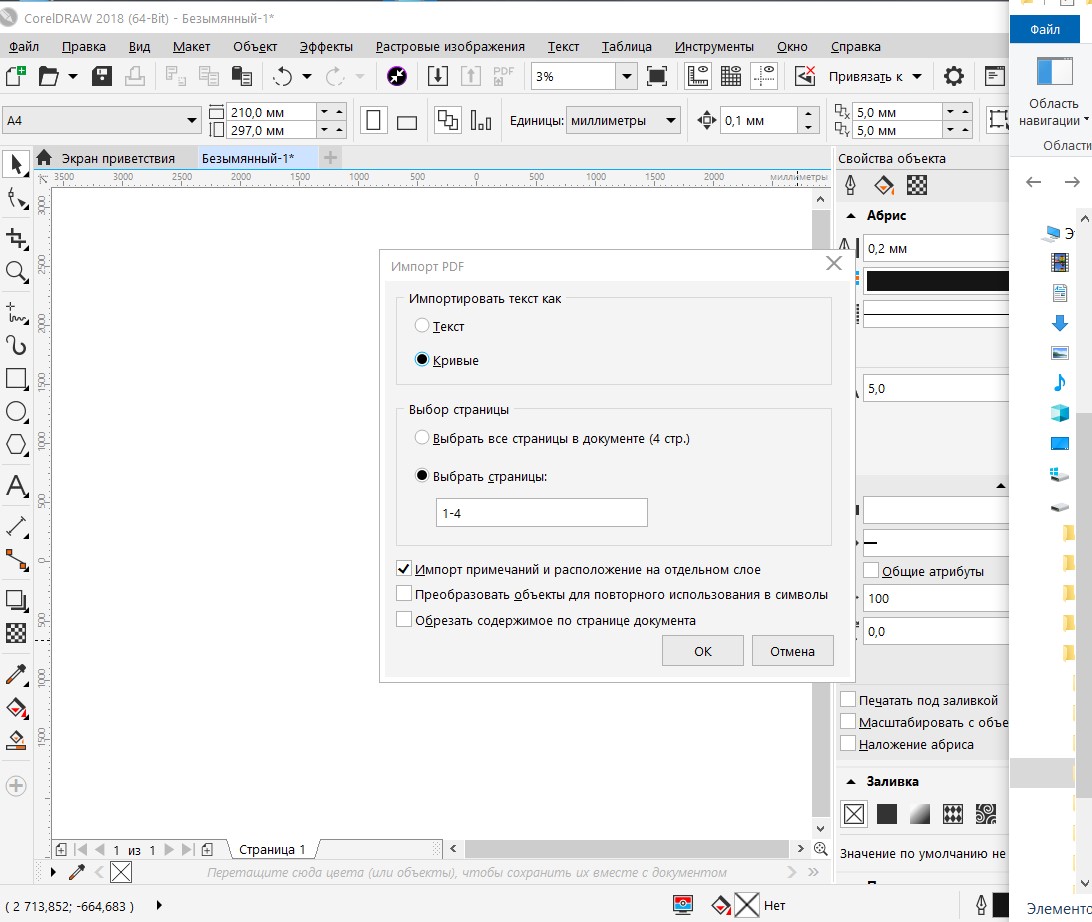The image size is (1092, 922).
Task: Choose all pages in document radio option
Action: tap(422, 438)
